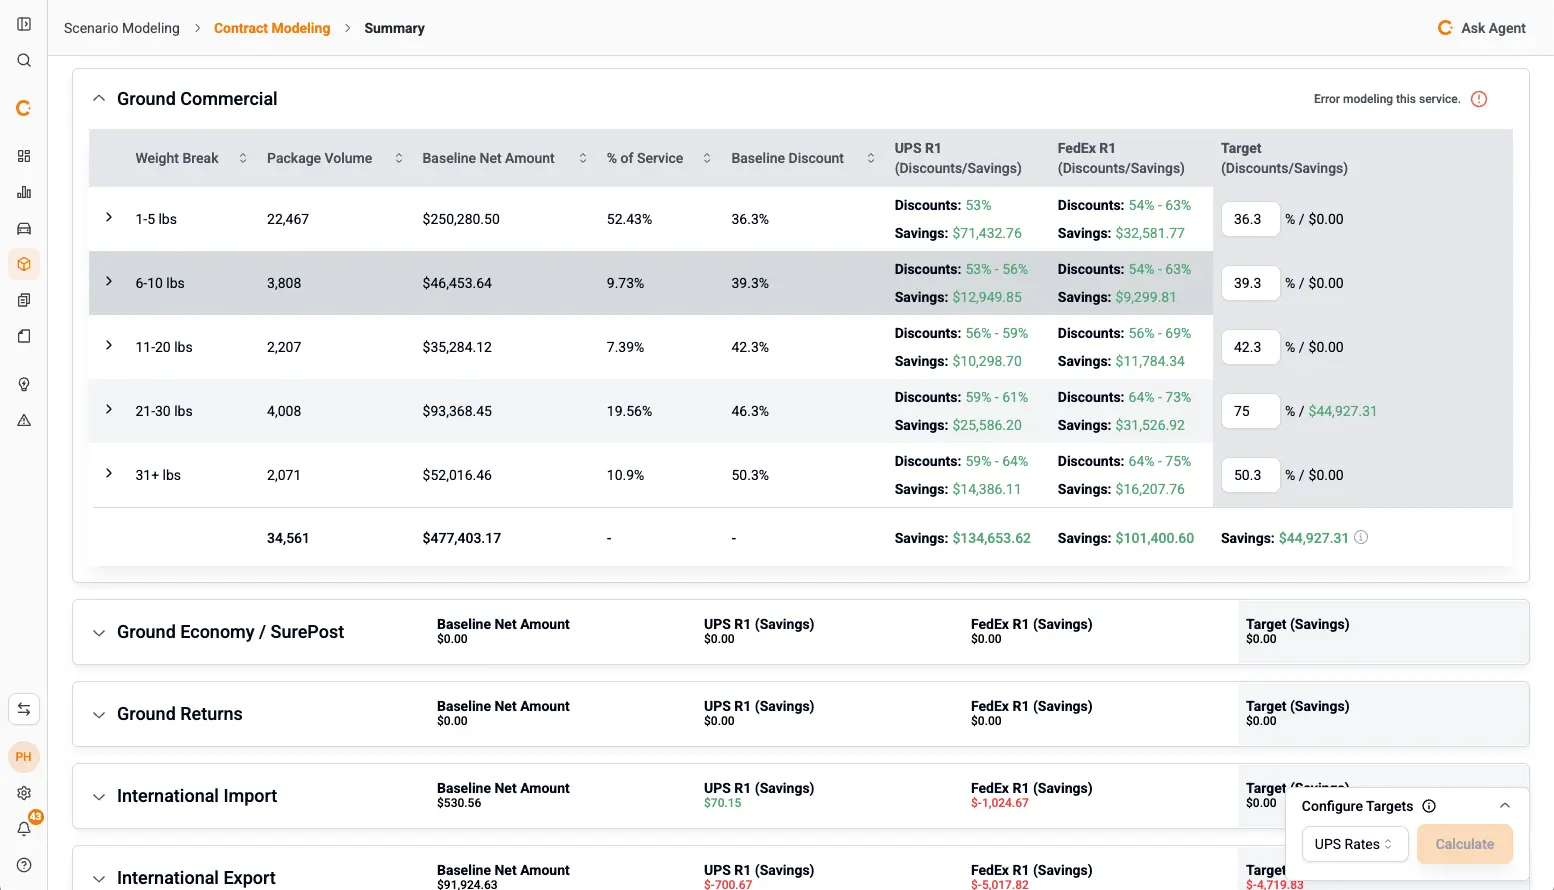The width and height of the screenshot is (1554, 890).
Task: Sort by Package Volume column
Action: click(399, 158)
